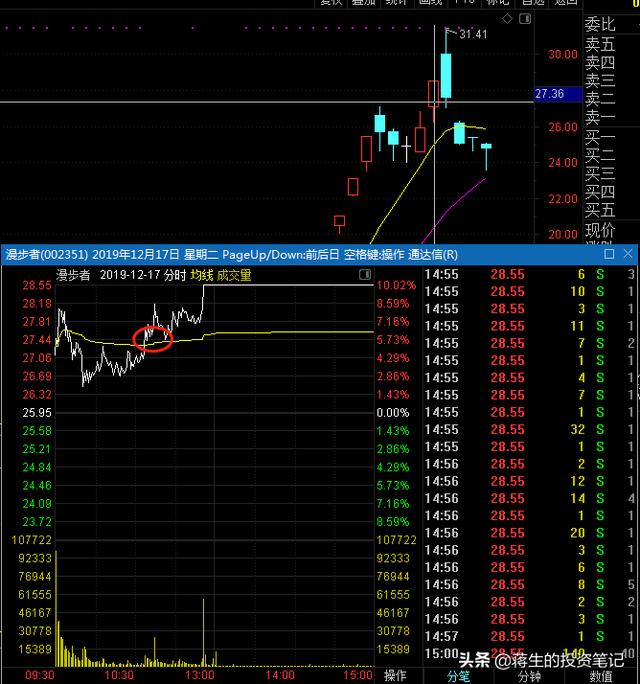Click the diamond icon above the candlestick chart
Image resolution: width=640 pixels, height=684 pixels.
[509, 19]
